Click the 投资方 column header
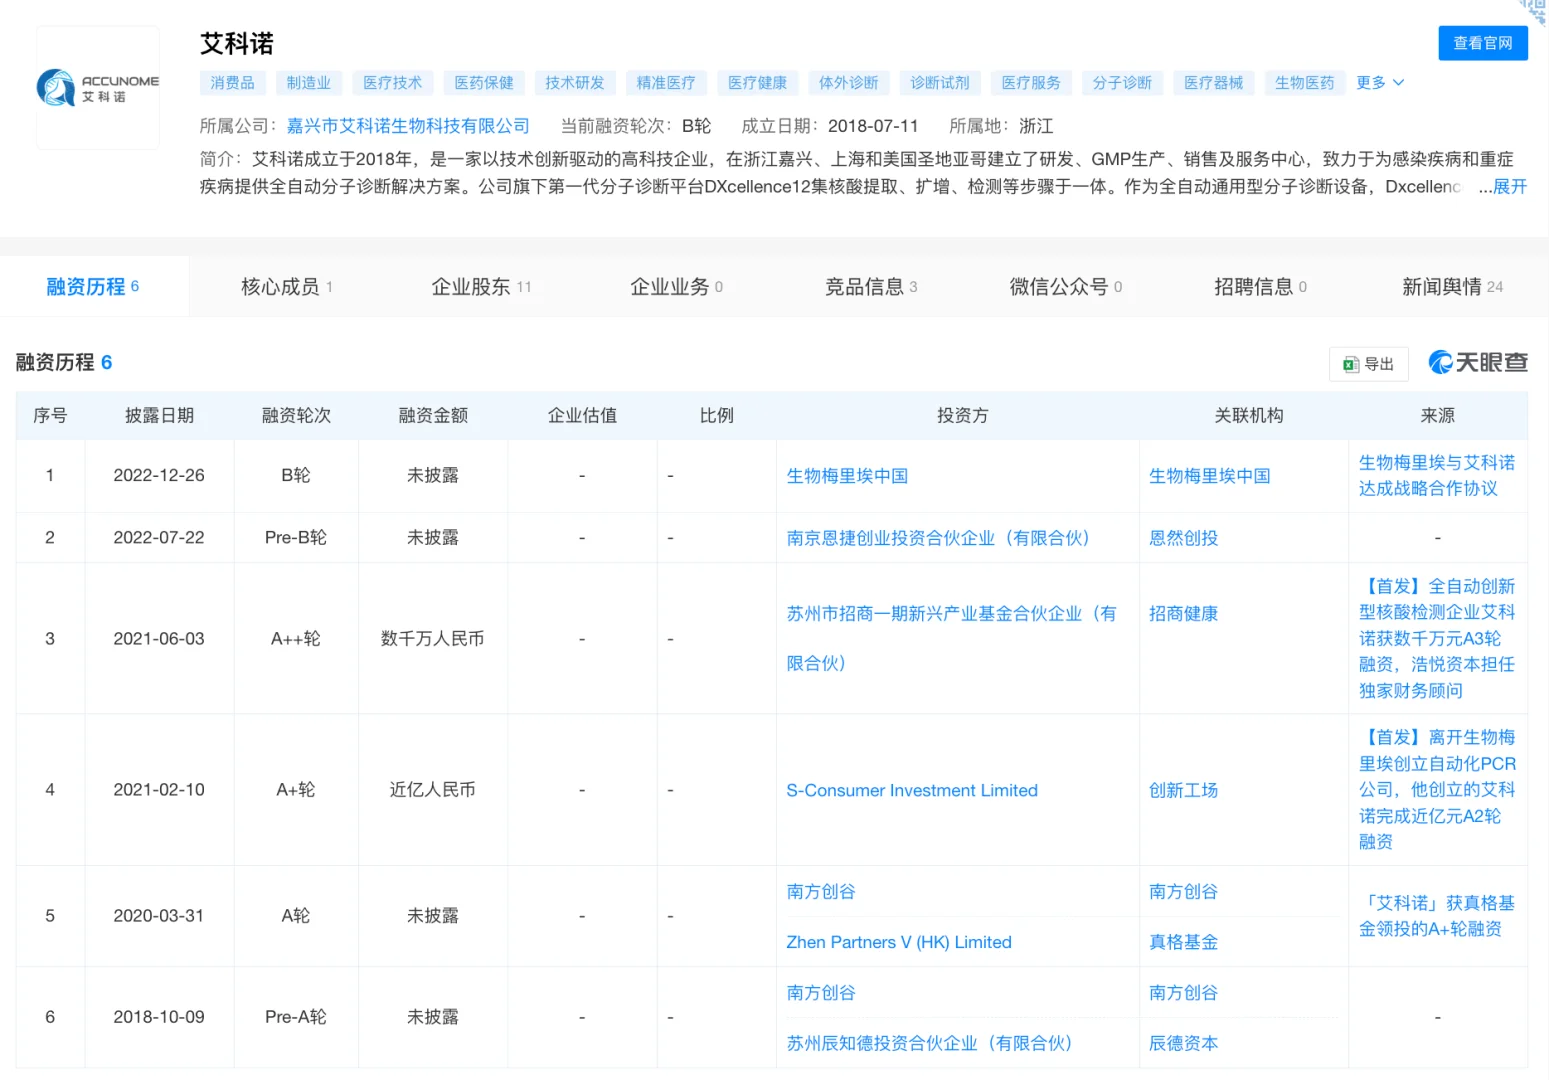This screenshot has width=1549, height=1080. (x=962, y=415)
